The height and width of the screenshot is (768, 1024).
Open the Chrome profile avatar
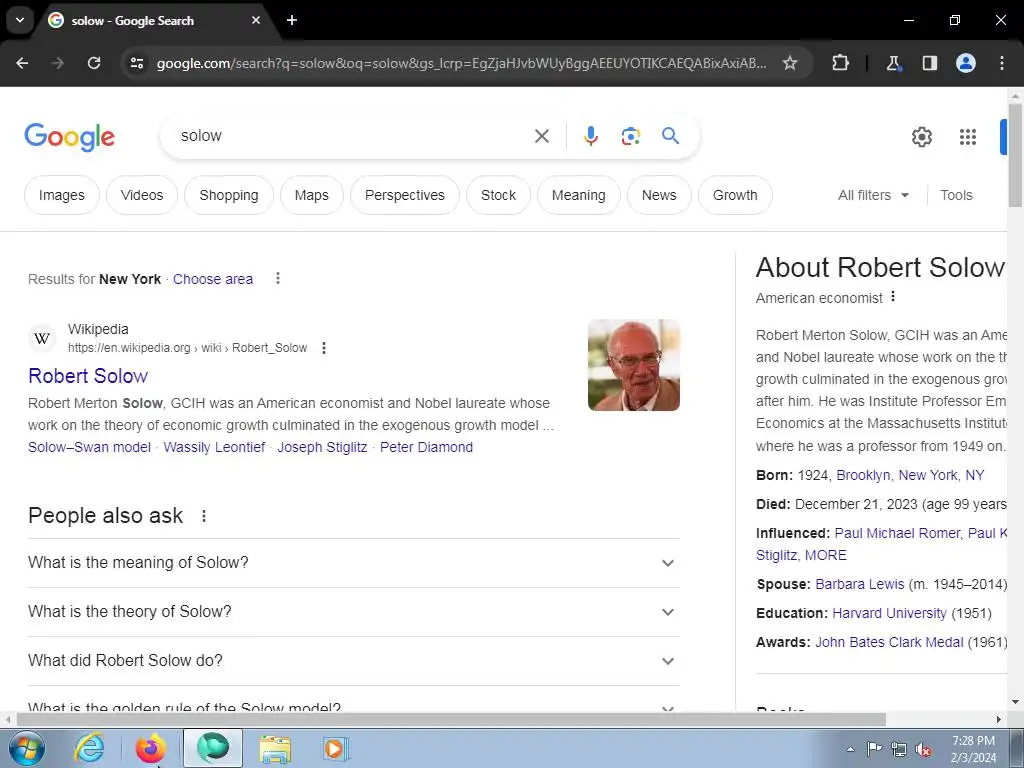pos(966,63)
